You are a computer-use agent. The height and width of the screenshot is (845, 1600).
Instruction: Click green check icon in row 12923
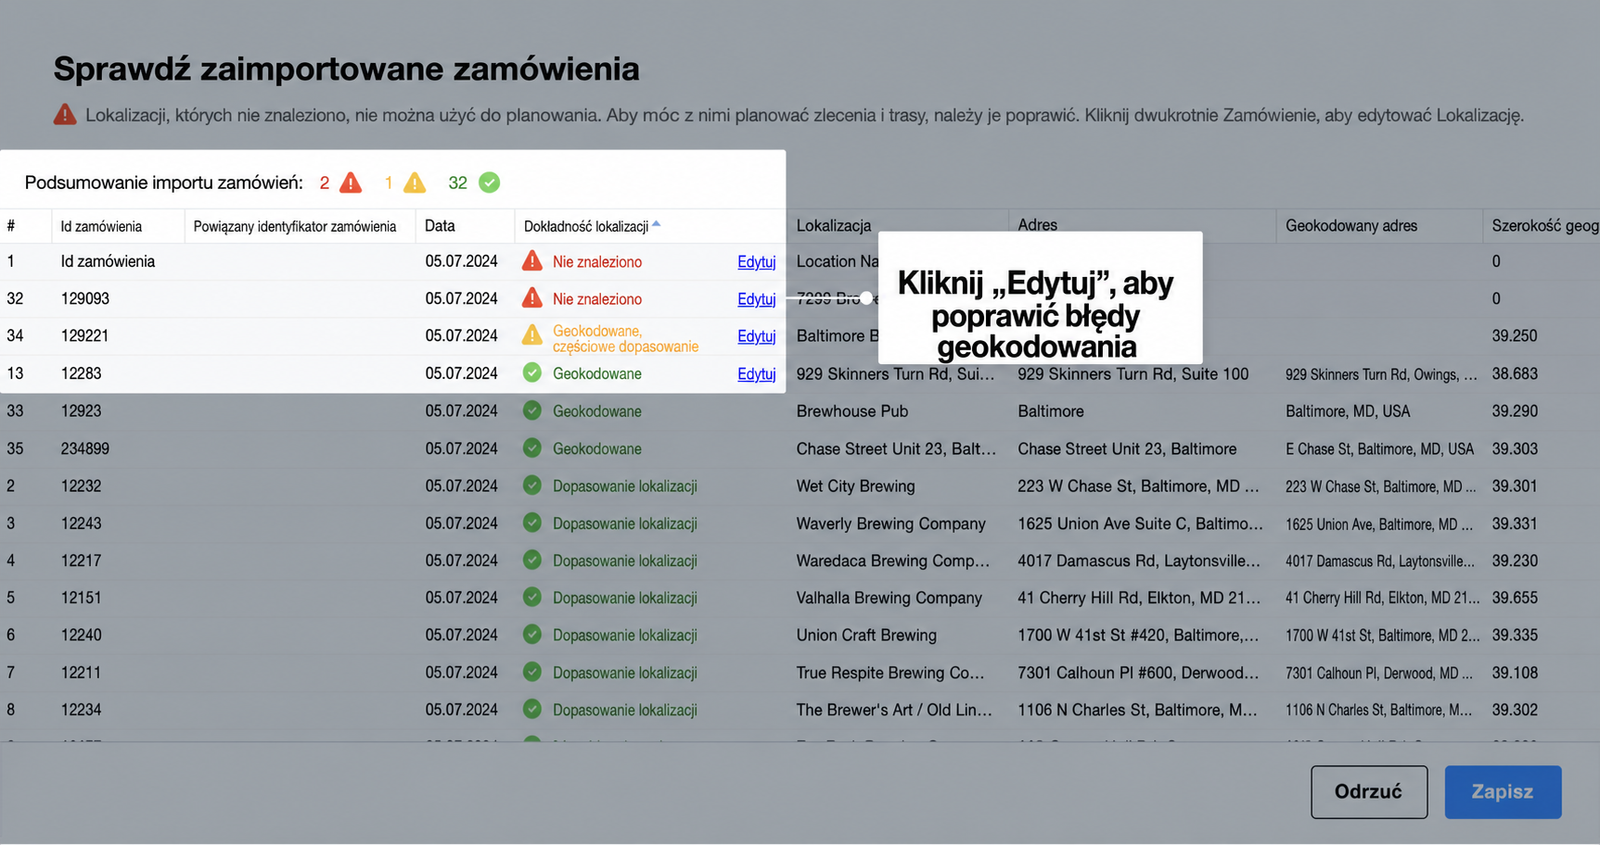[x=532, y=410]
